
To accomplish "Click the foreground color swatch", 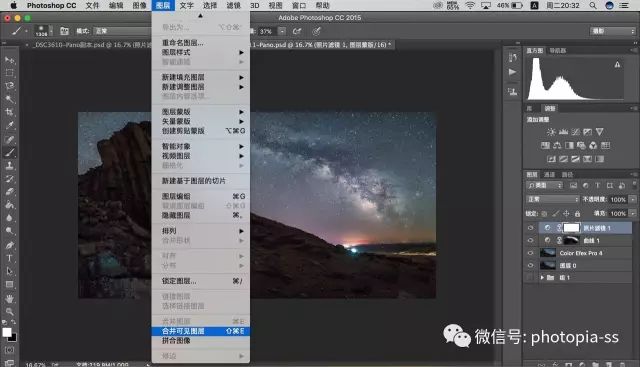I will (7, 332).
